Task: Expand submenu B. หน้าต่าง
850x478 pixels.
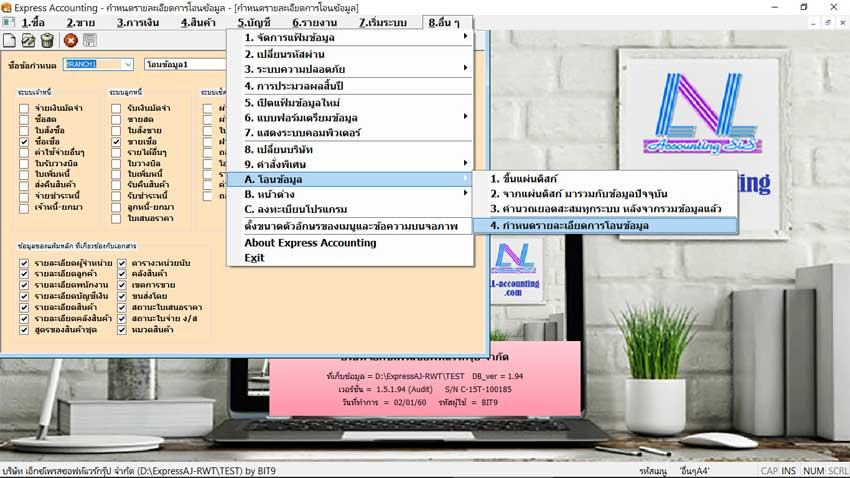Action: click(x=350, y=194)
